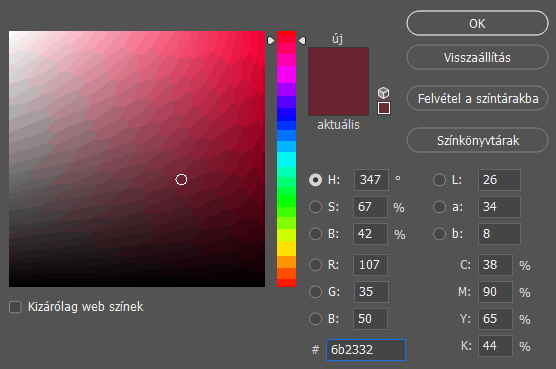This screenshot has height=369, width=556.
Task: Click the small web-safe color swatch
Action: coord(384,108)
